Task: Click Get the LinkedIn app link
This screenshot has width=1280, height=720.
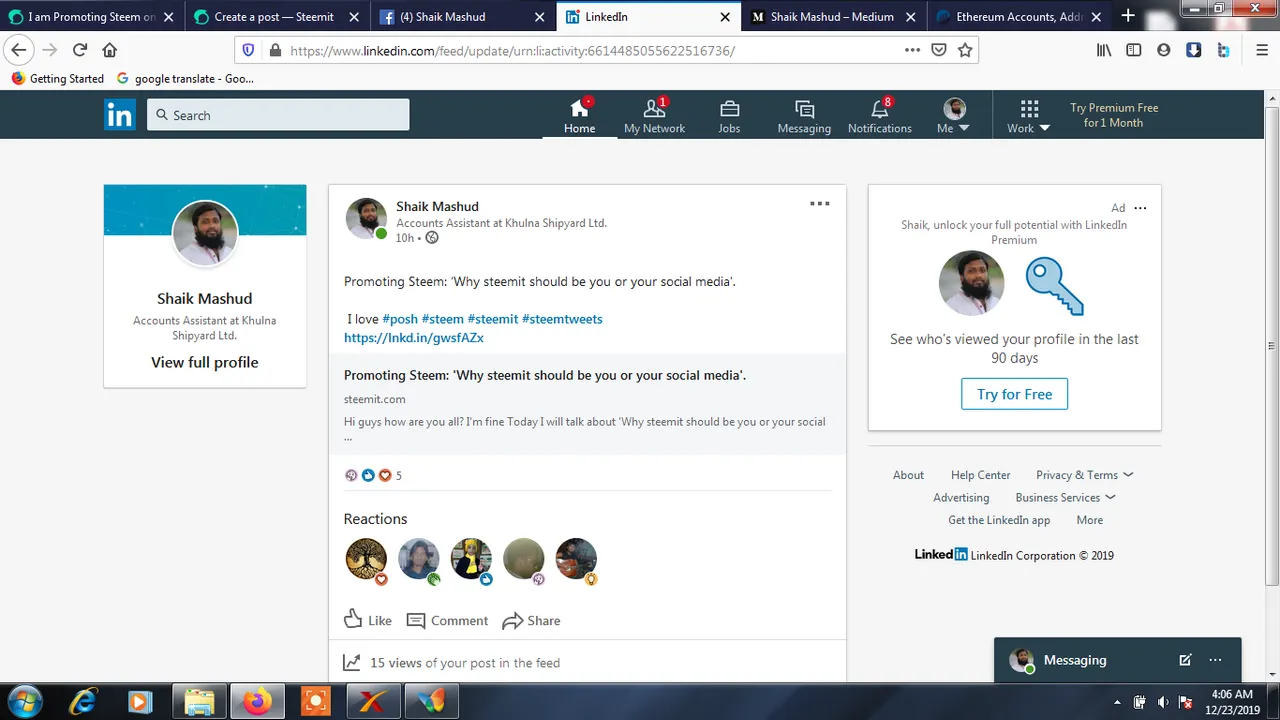Action: pos(999,520)
